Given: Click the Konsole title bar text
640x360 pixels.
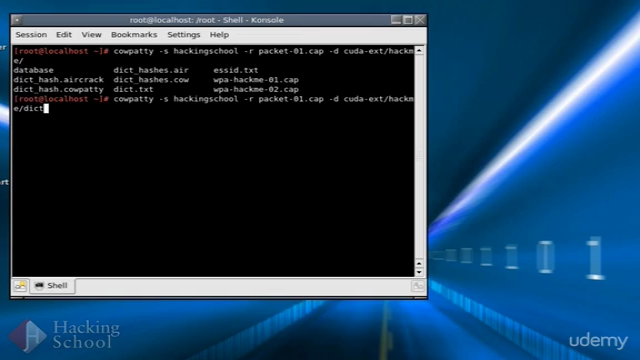Looking at the screenshot, I should coord(207,20).
